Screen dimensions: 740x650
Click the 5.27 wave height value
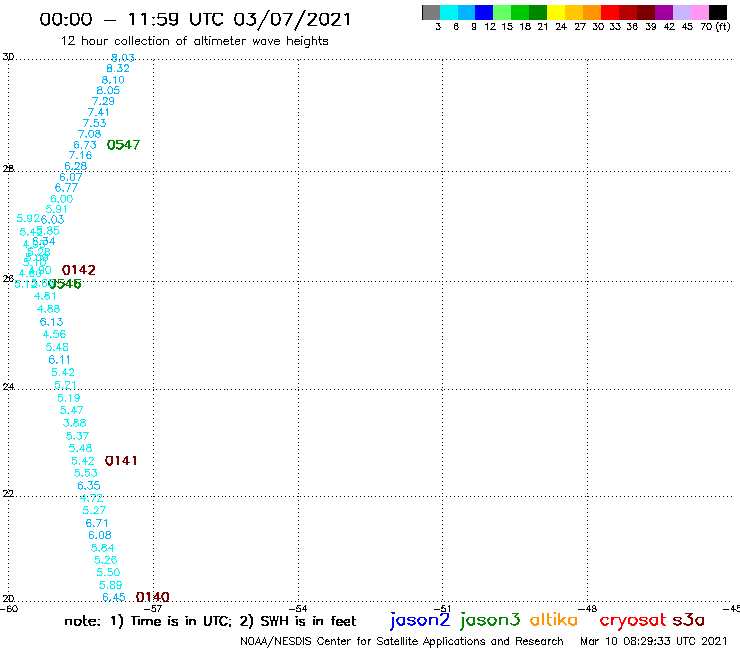tap(94, 510)
